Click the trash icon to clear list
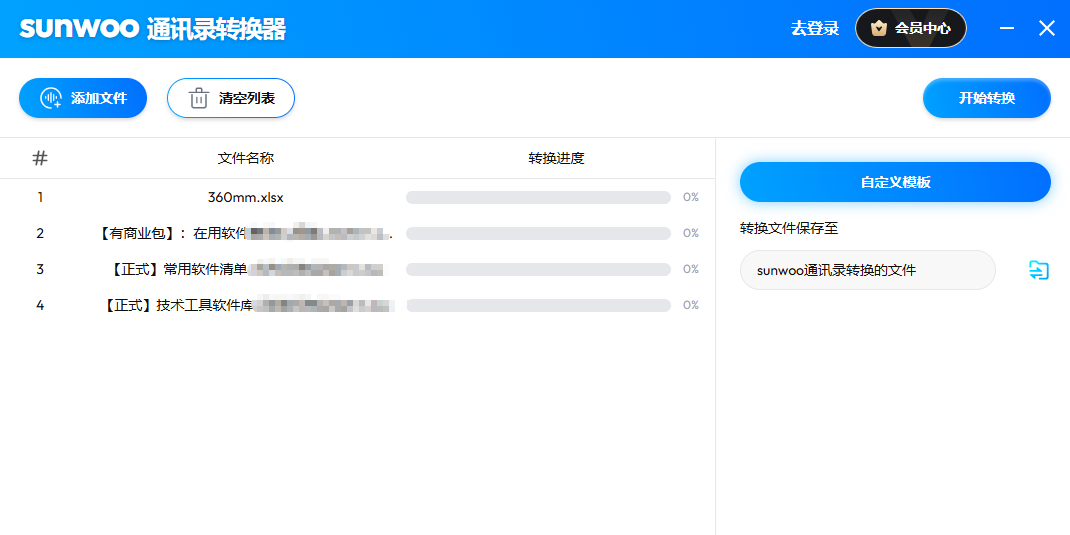Viewport: 1070px width, 535px height. 199,98
